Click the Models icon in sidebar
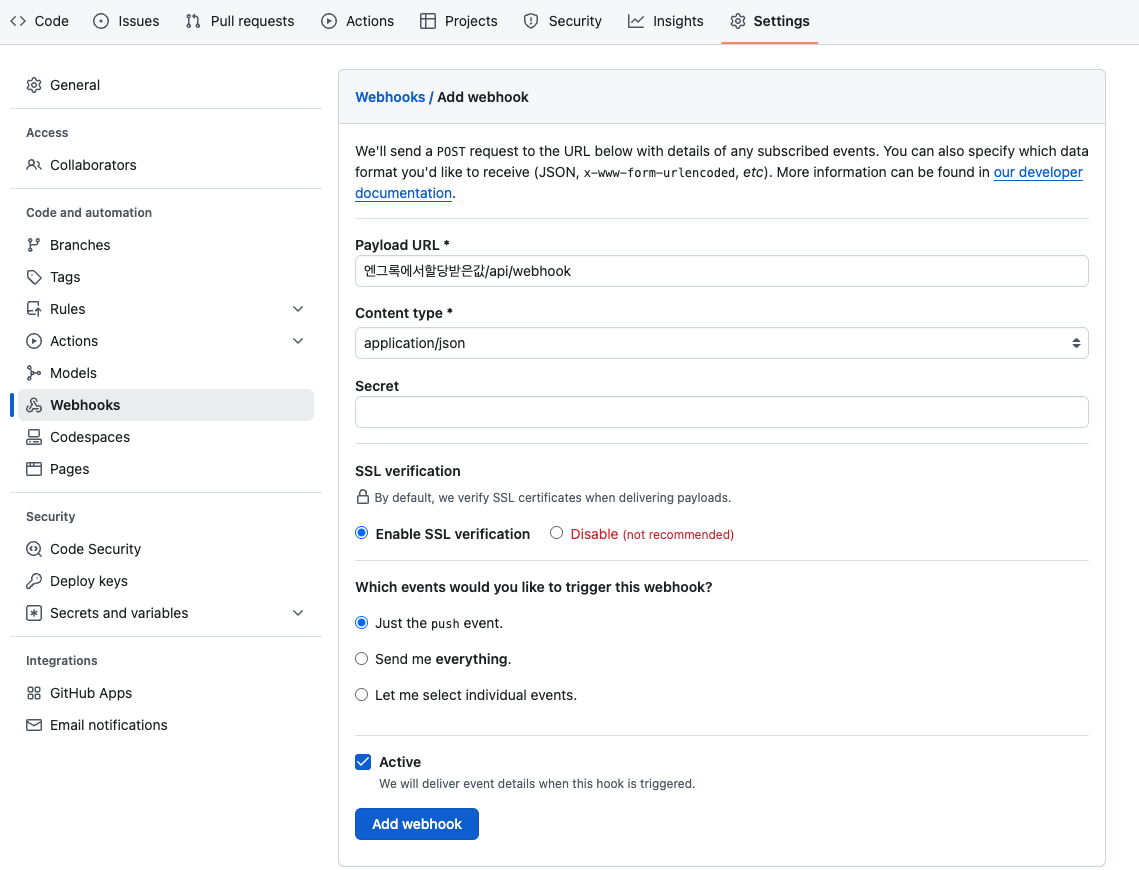1139x870 pixels. coord(34,373)
